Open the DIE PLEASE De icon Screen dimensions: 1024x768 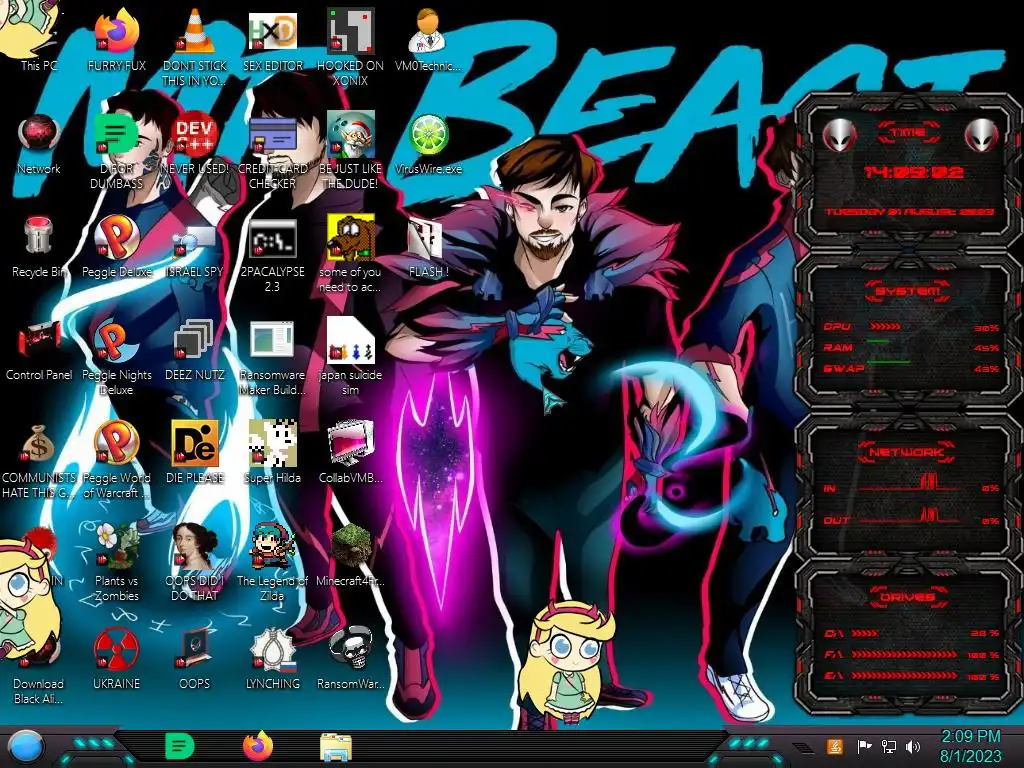(195, 452)
